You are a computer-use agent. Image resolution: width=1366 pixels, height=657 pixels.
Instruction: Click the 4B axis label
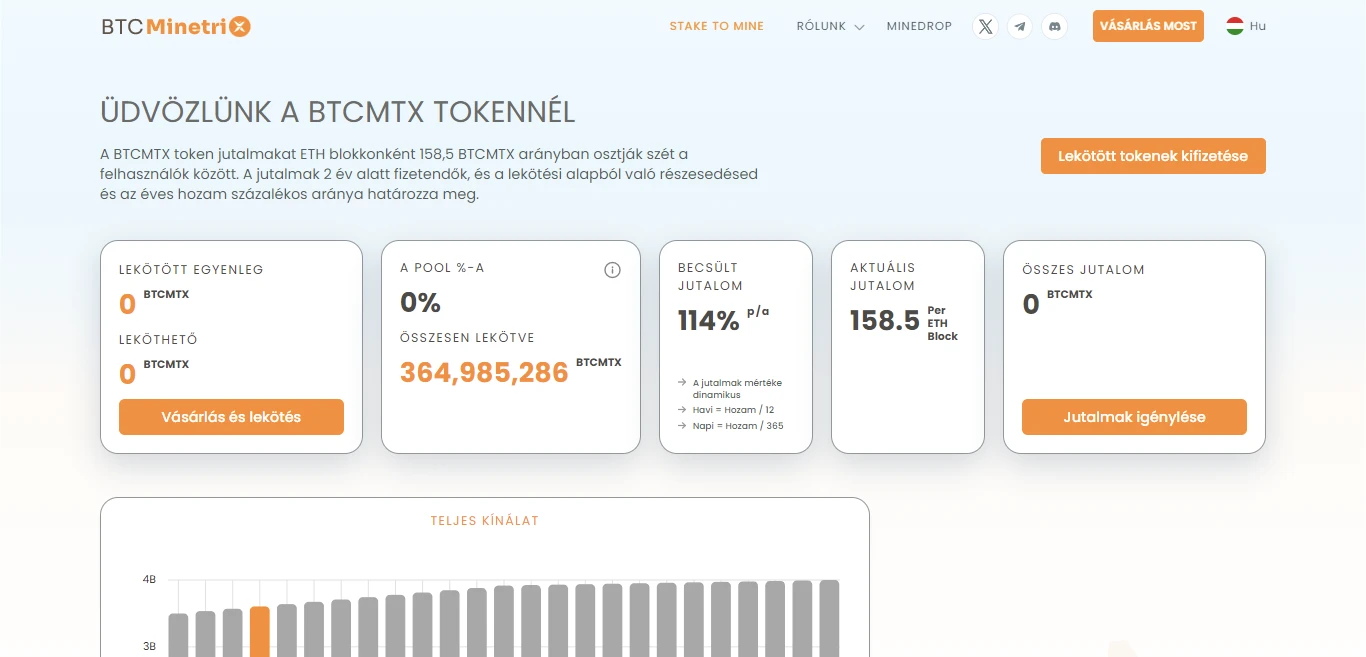pyautogui.click(x=149, y=580)
